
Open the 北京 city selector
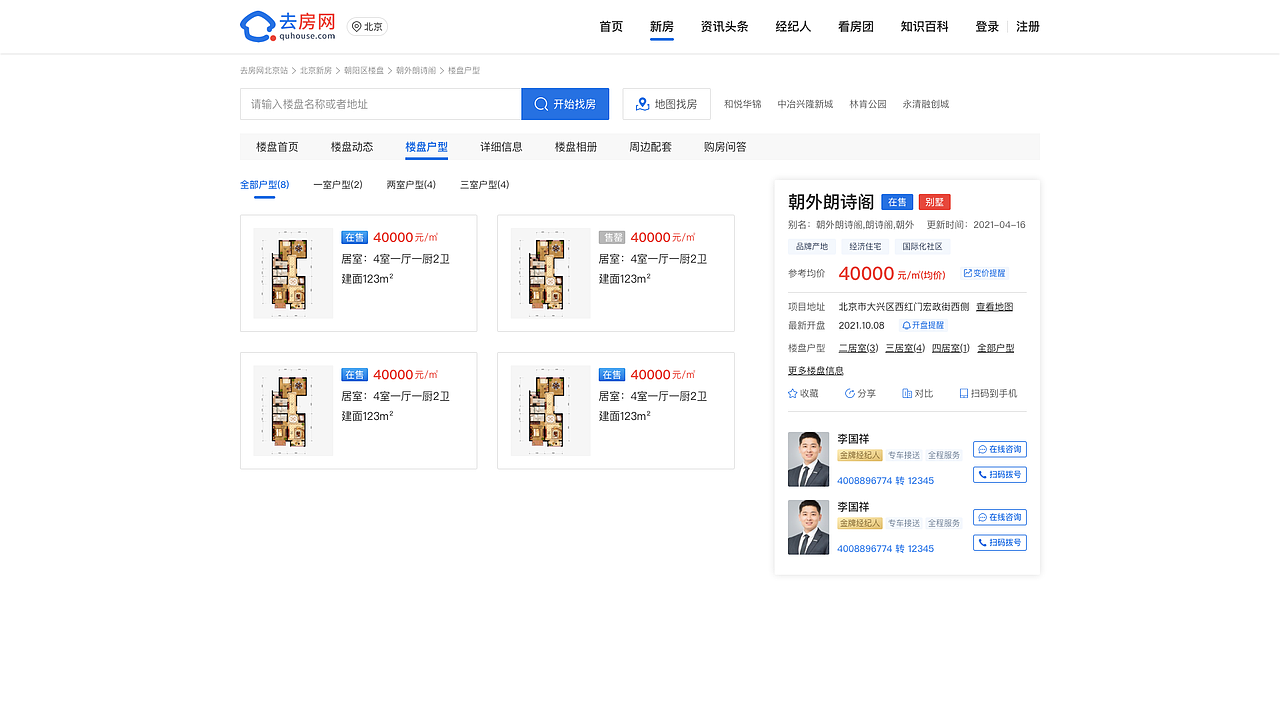pos(366,27)
